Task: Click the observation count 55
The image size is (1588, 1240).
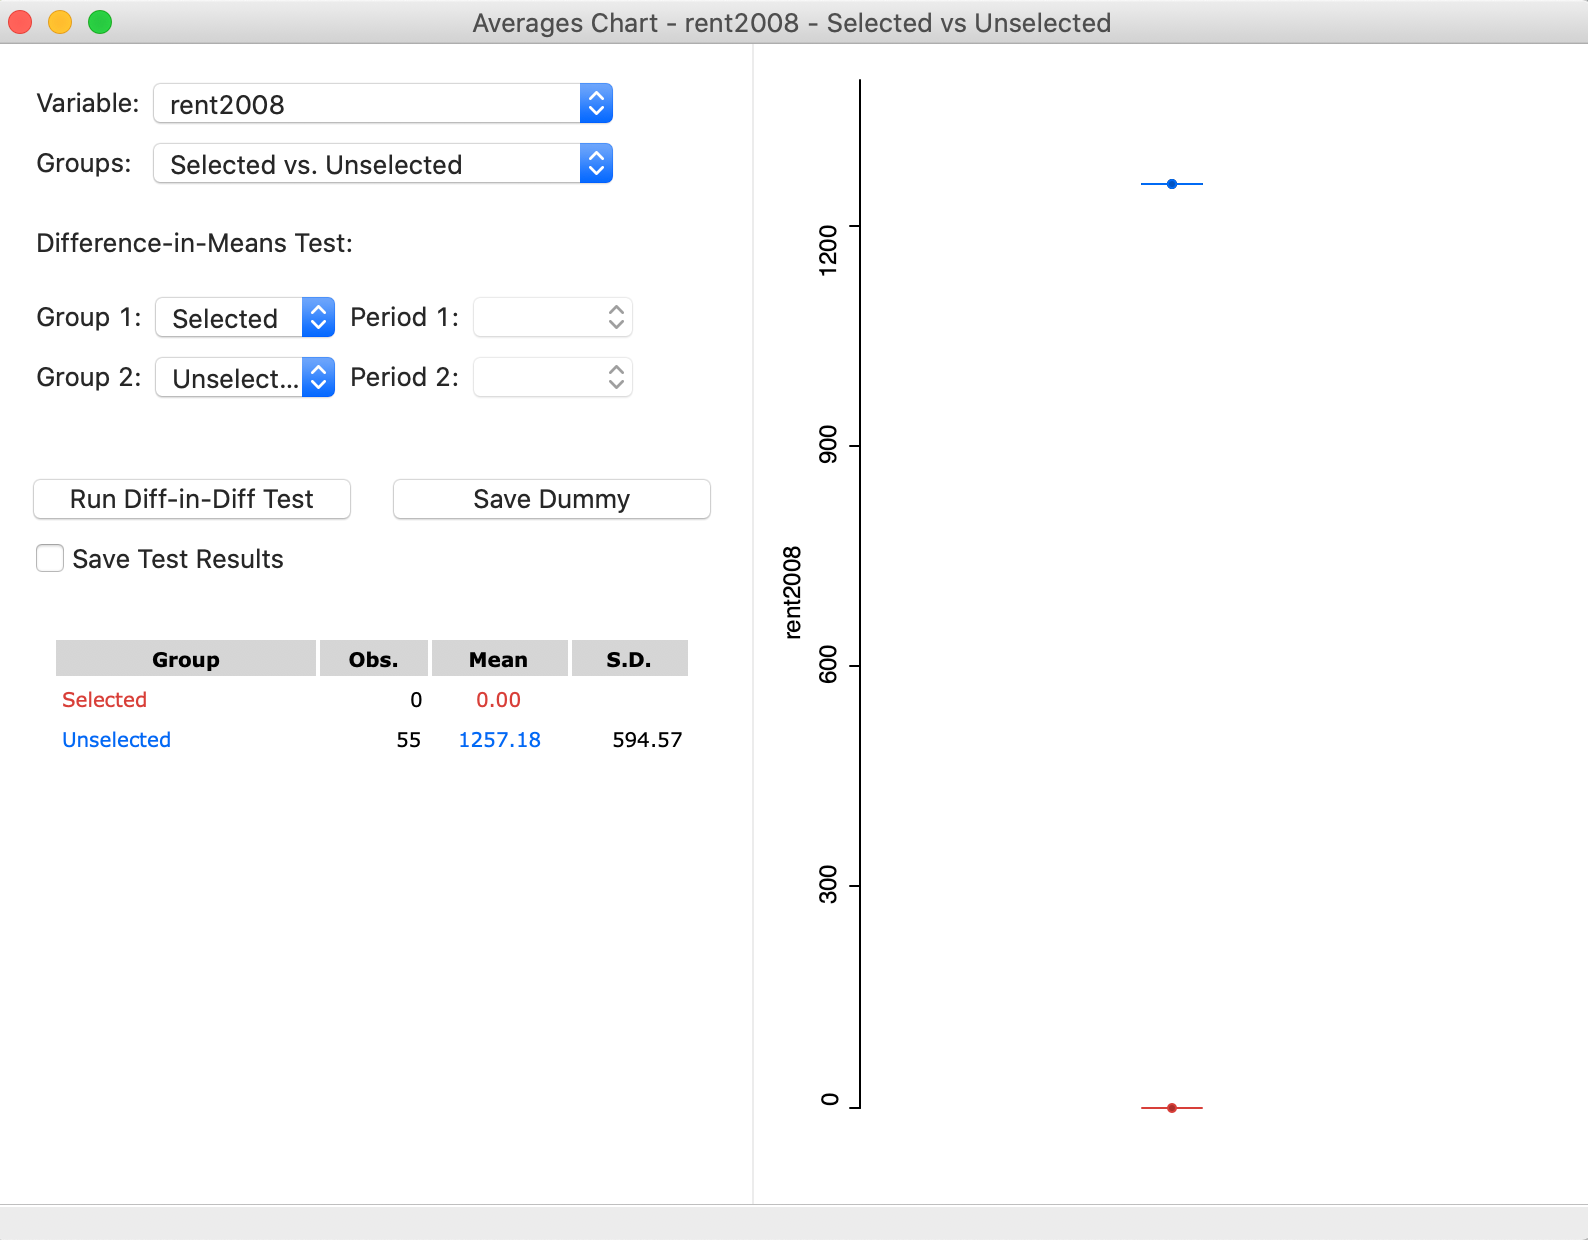Action: click(408, 740)
